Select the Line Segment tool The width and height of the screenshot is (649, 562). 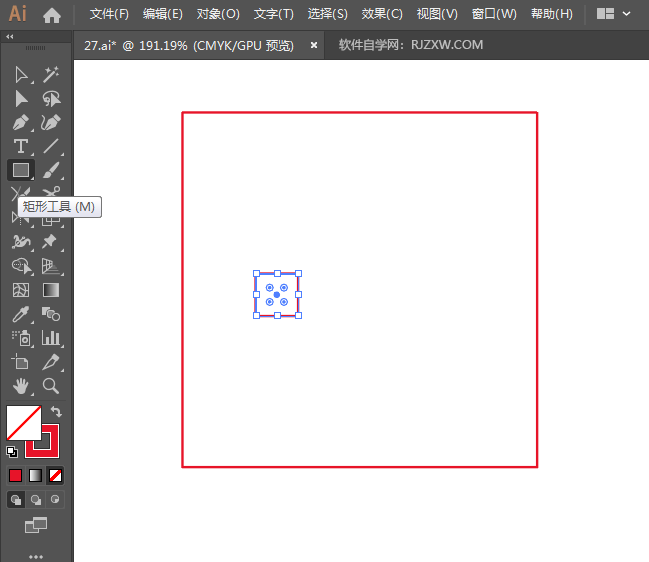(51, 147)
